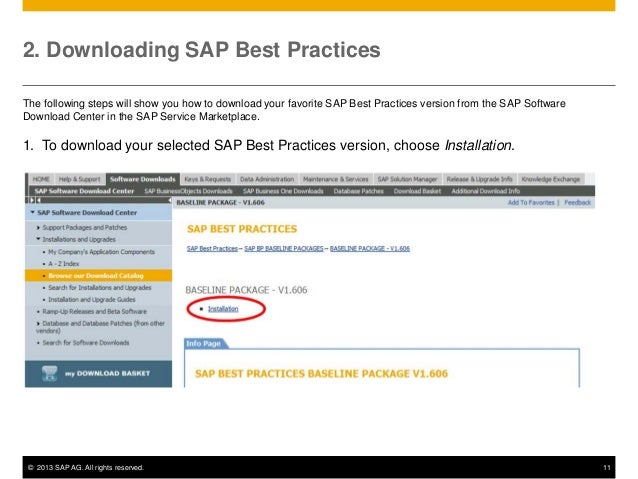638x479 pixels.
Task: Open the HOME tab
Action: pyautogui.click(x=41, y=179)
